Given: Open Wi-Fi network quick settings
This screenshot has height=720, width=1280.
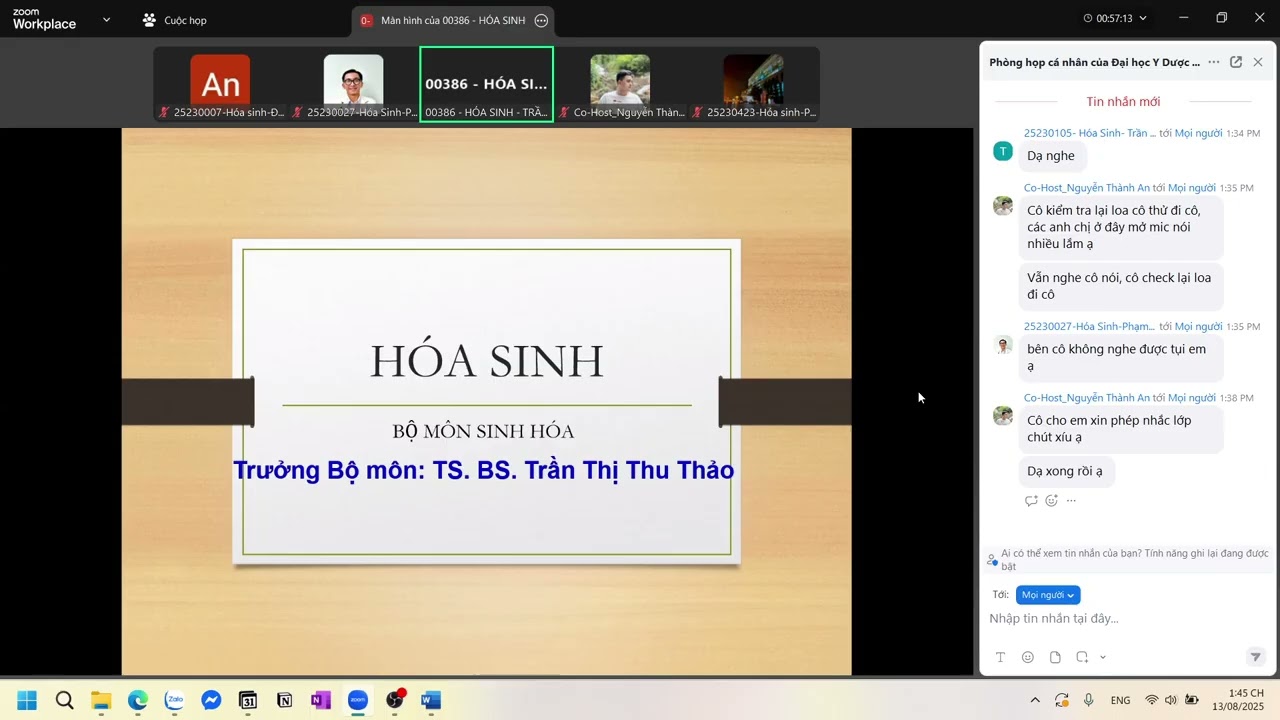Looking at the screenshot, I should (1152, 700).
